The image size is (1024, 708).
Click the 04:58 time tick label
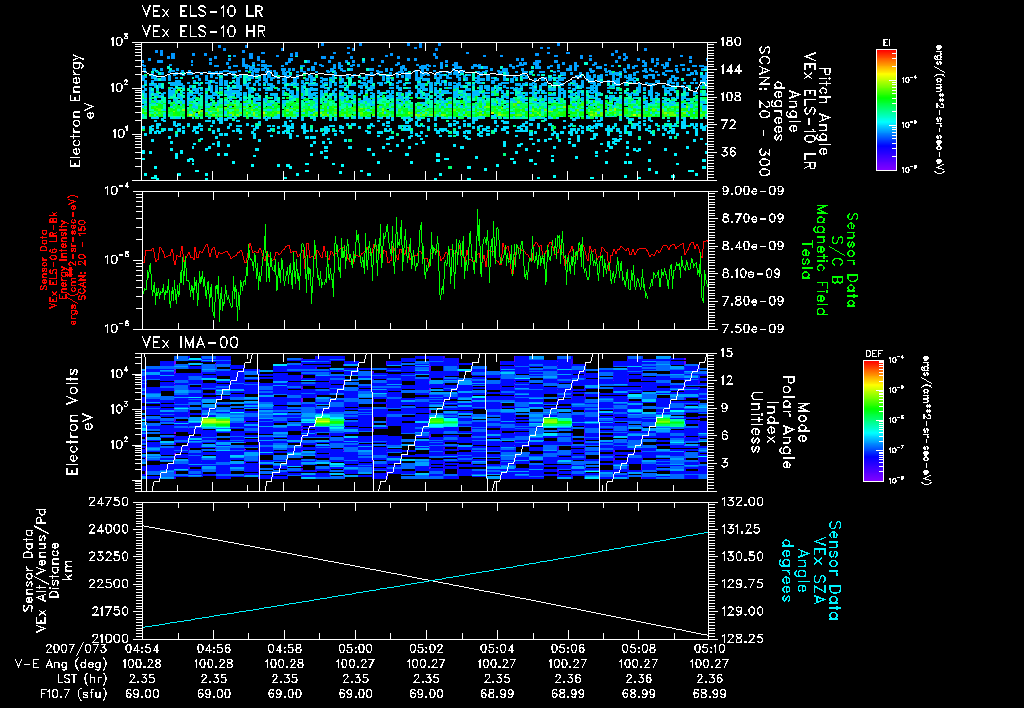pos(285,649)
